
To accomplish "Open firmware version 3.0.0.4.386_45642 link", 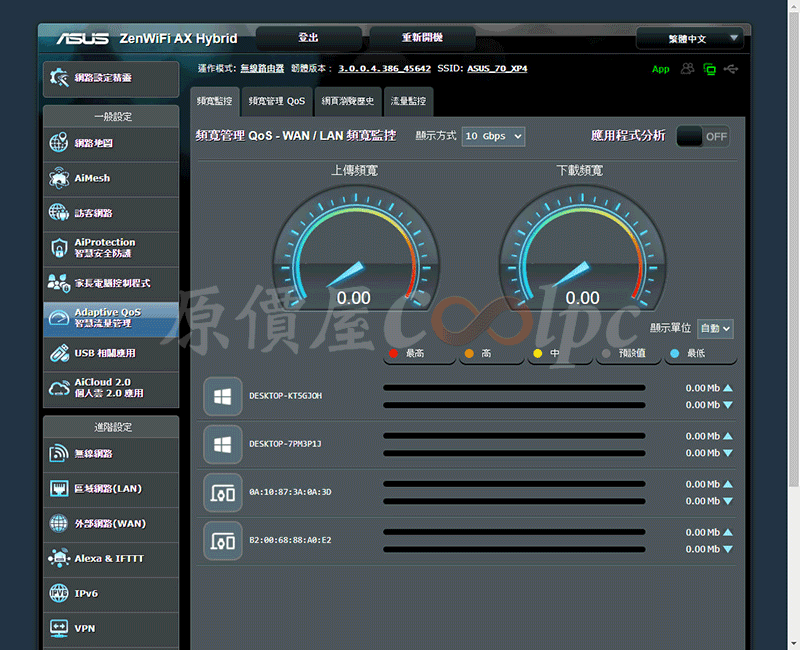I will 384,68.
